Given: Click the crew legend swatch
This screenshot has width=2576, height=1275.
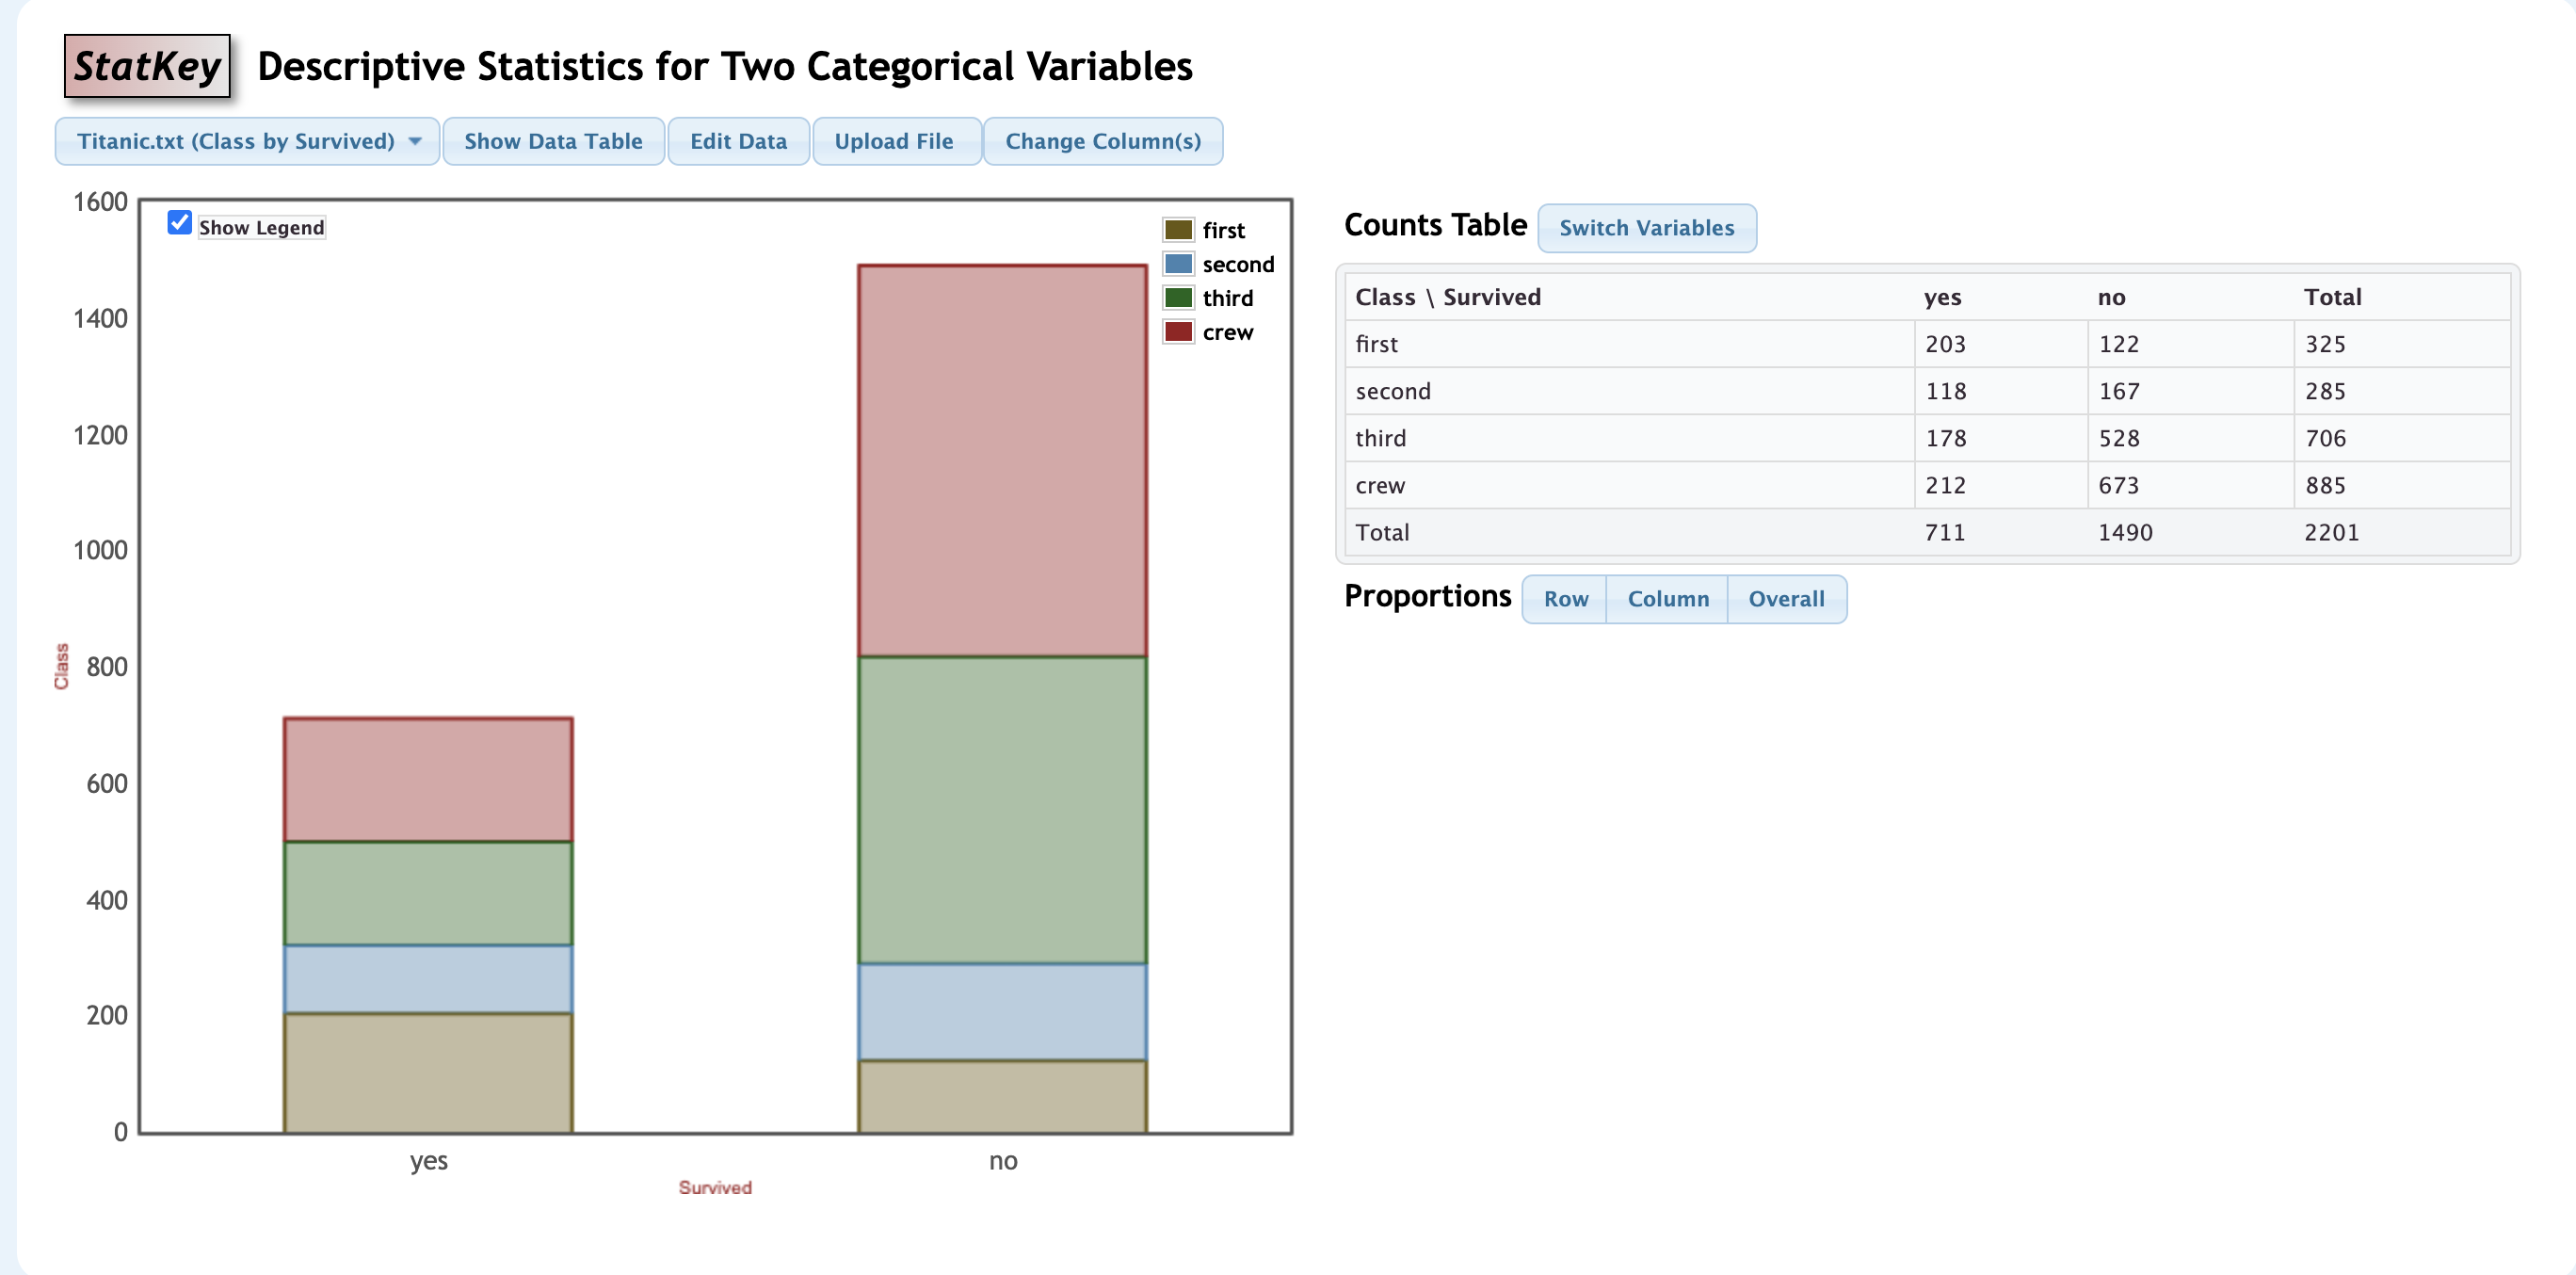Looking at the screenshot, I should (1178, 332).
